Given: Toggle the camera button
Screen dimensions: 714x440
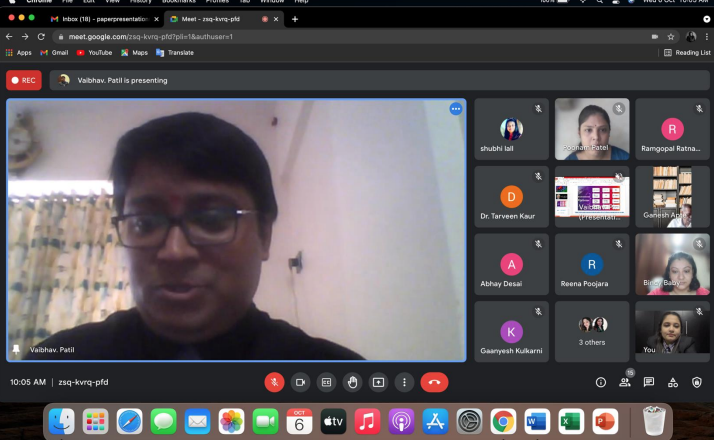Looking at the screenshot, I should pyautogui.click(x=300, y=383).
